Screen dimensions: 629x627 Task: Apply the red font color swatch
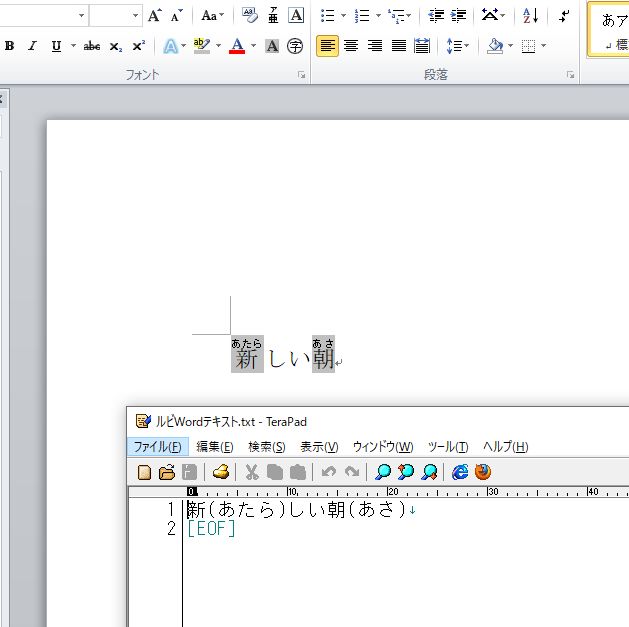click(x=237, y=46)
